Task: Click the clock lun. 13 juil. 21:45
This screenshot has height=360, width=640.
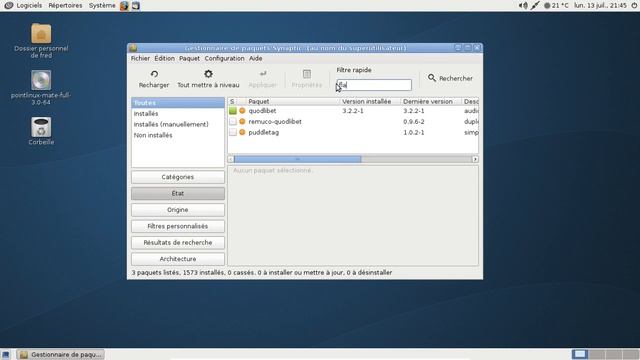Action: pos(600,6)
